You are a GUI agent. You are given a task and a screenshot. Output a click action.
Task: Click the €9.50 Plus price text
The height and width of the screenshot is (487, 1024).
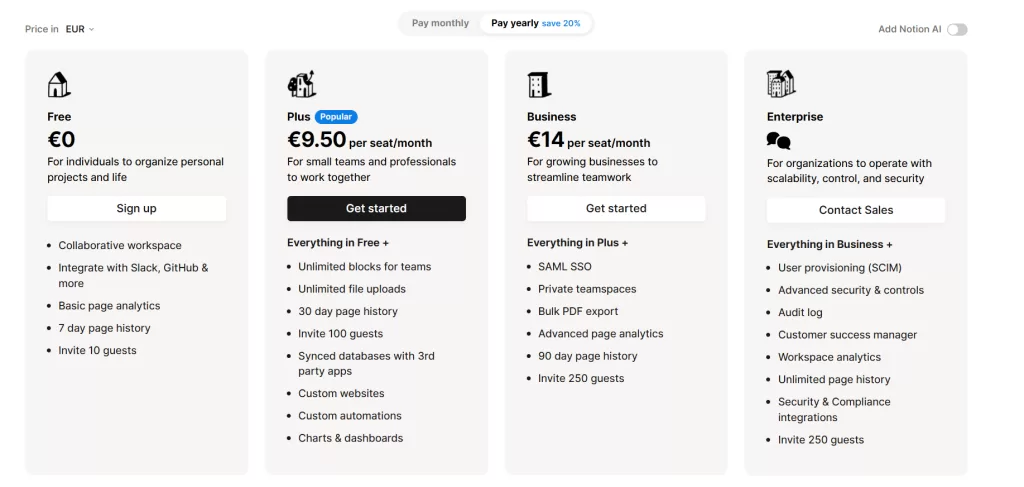click(317, 140)
